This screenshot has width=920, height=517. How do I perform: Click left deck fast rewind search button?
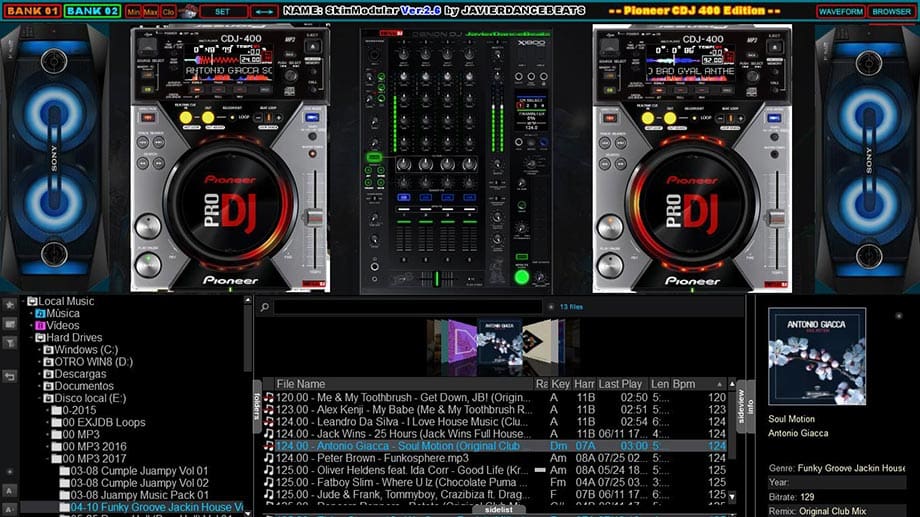[143, 163]
